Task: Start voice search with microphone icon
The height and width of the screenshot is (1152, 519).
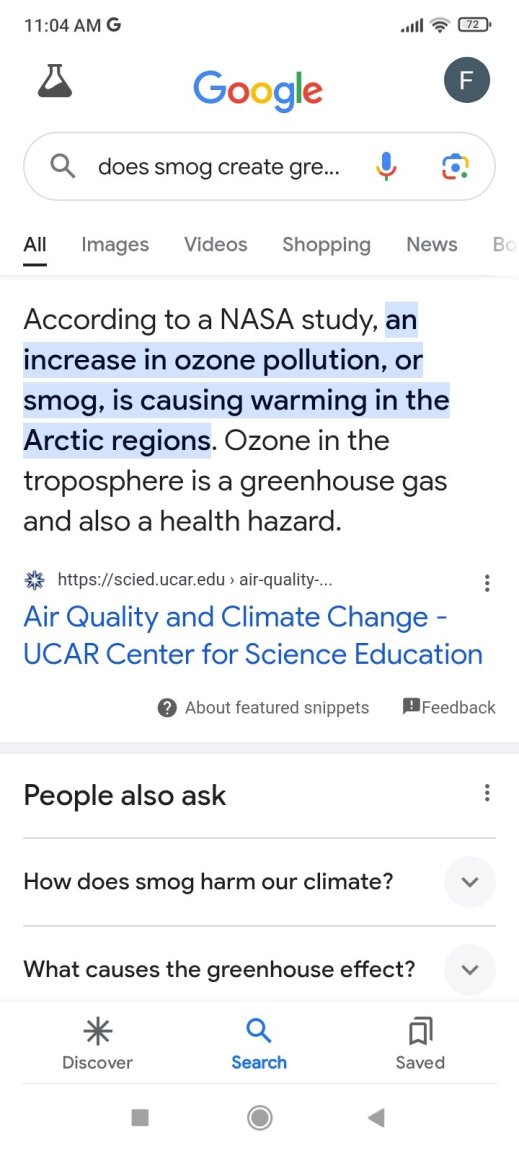Action: coord(386,167)
